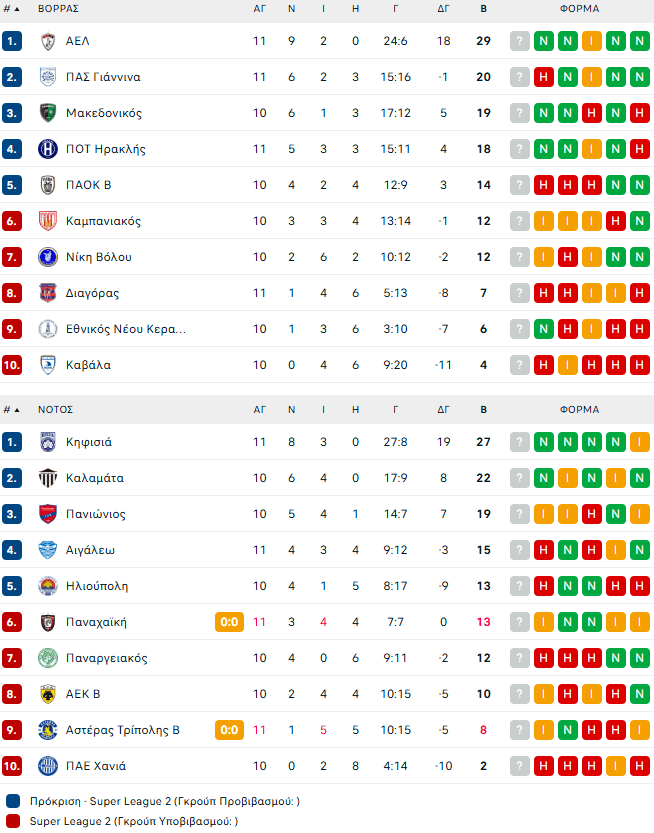The height and width of the screenshot is (833, 654).
Task: Click the Κηφισιά team crest
Action: pos(47,442)
